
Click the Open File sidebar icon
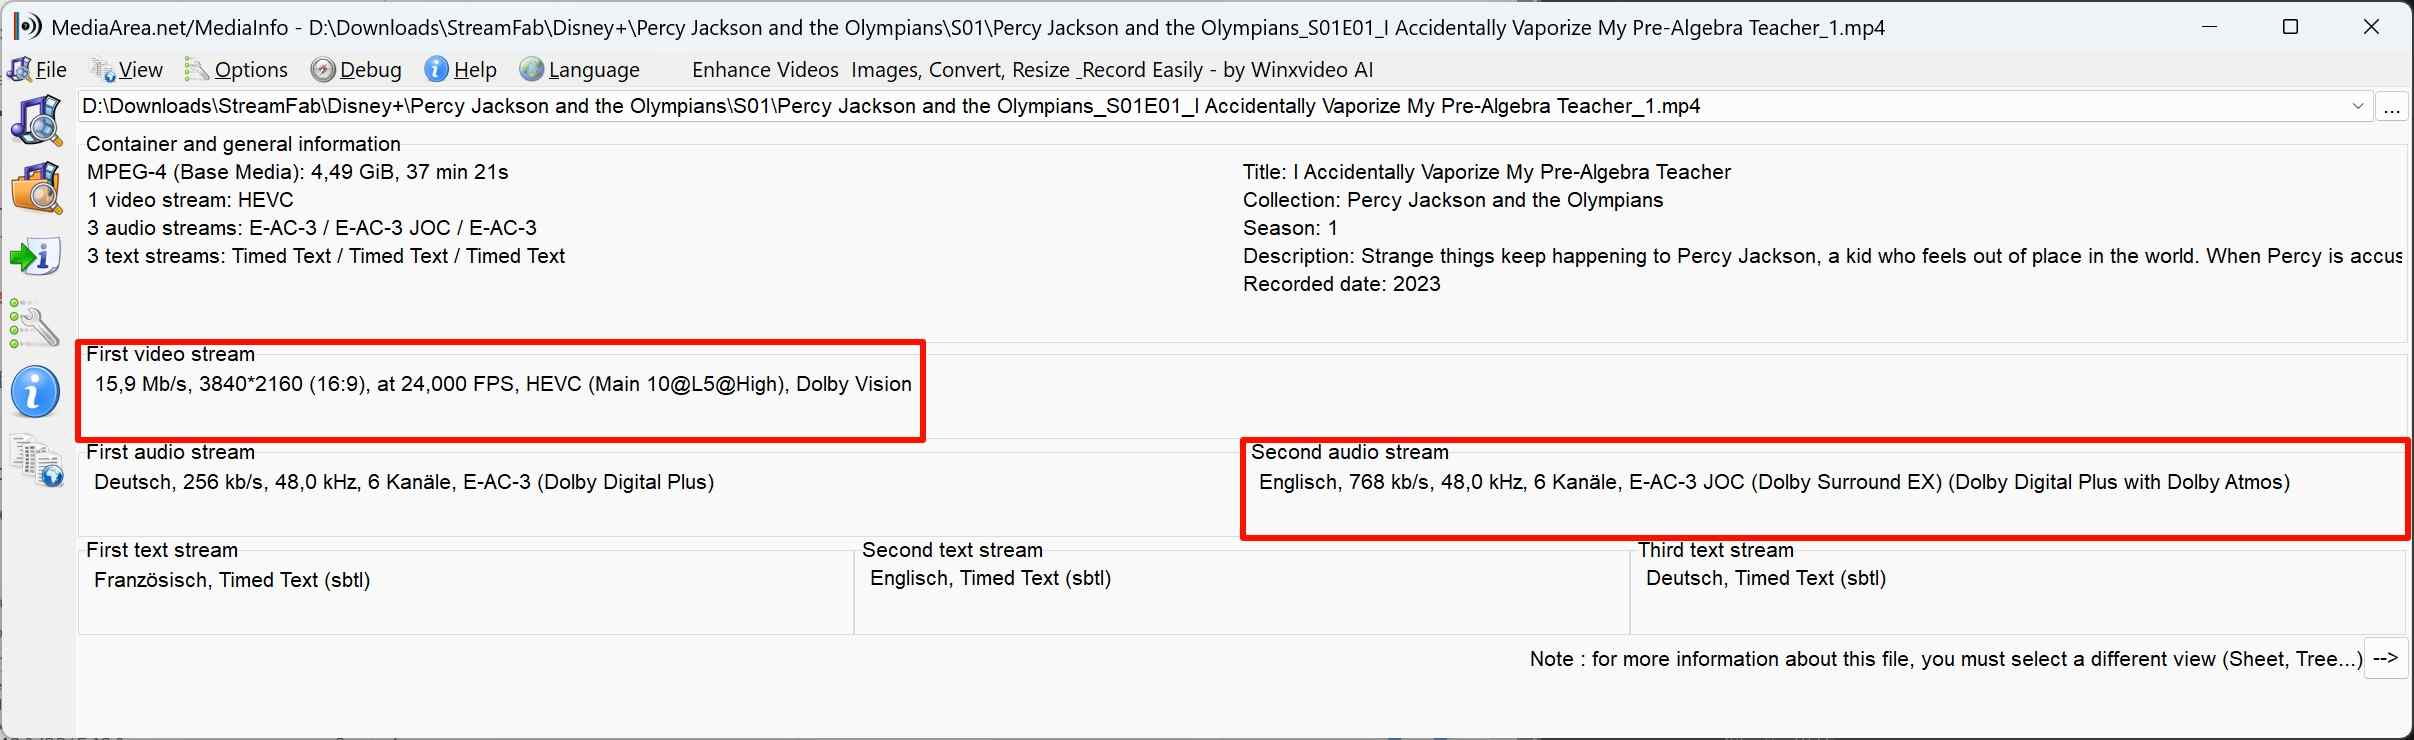(37, 121)
